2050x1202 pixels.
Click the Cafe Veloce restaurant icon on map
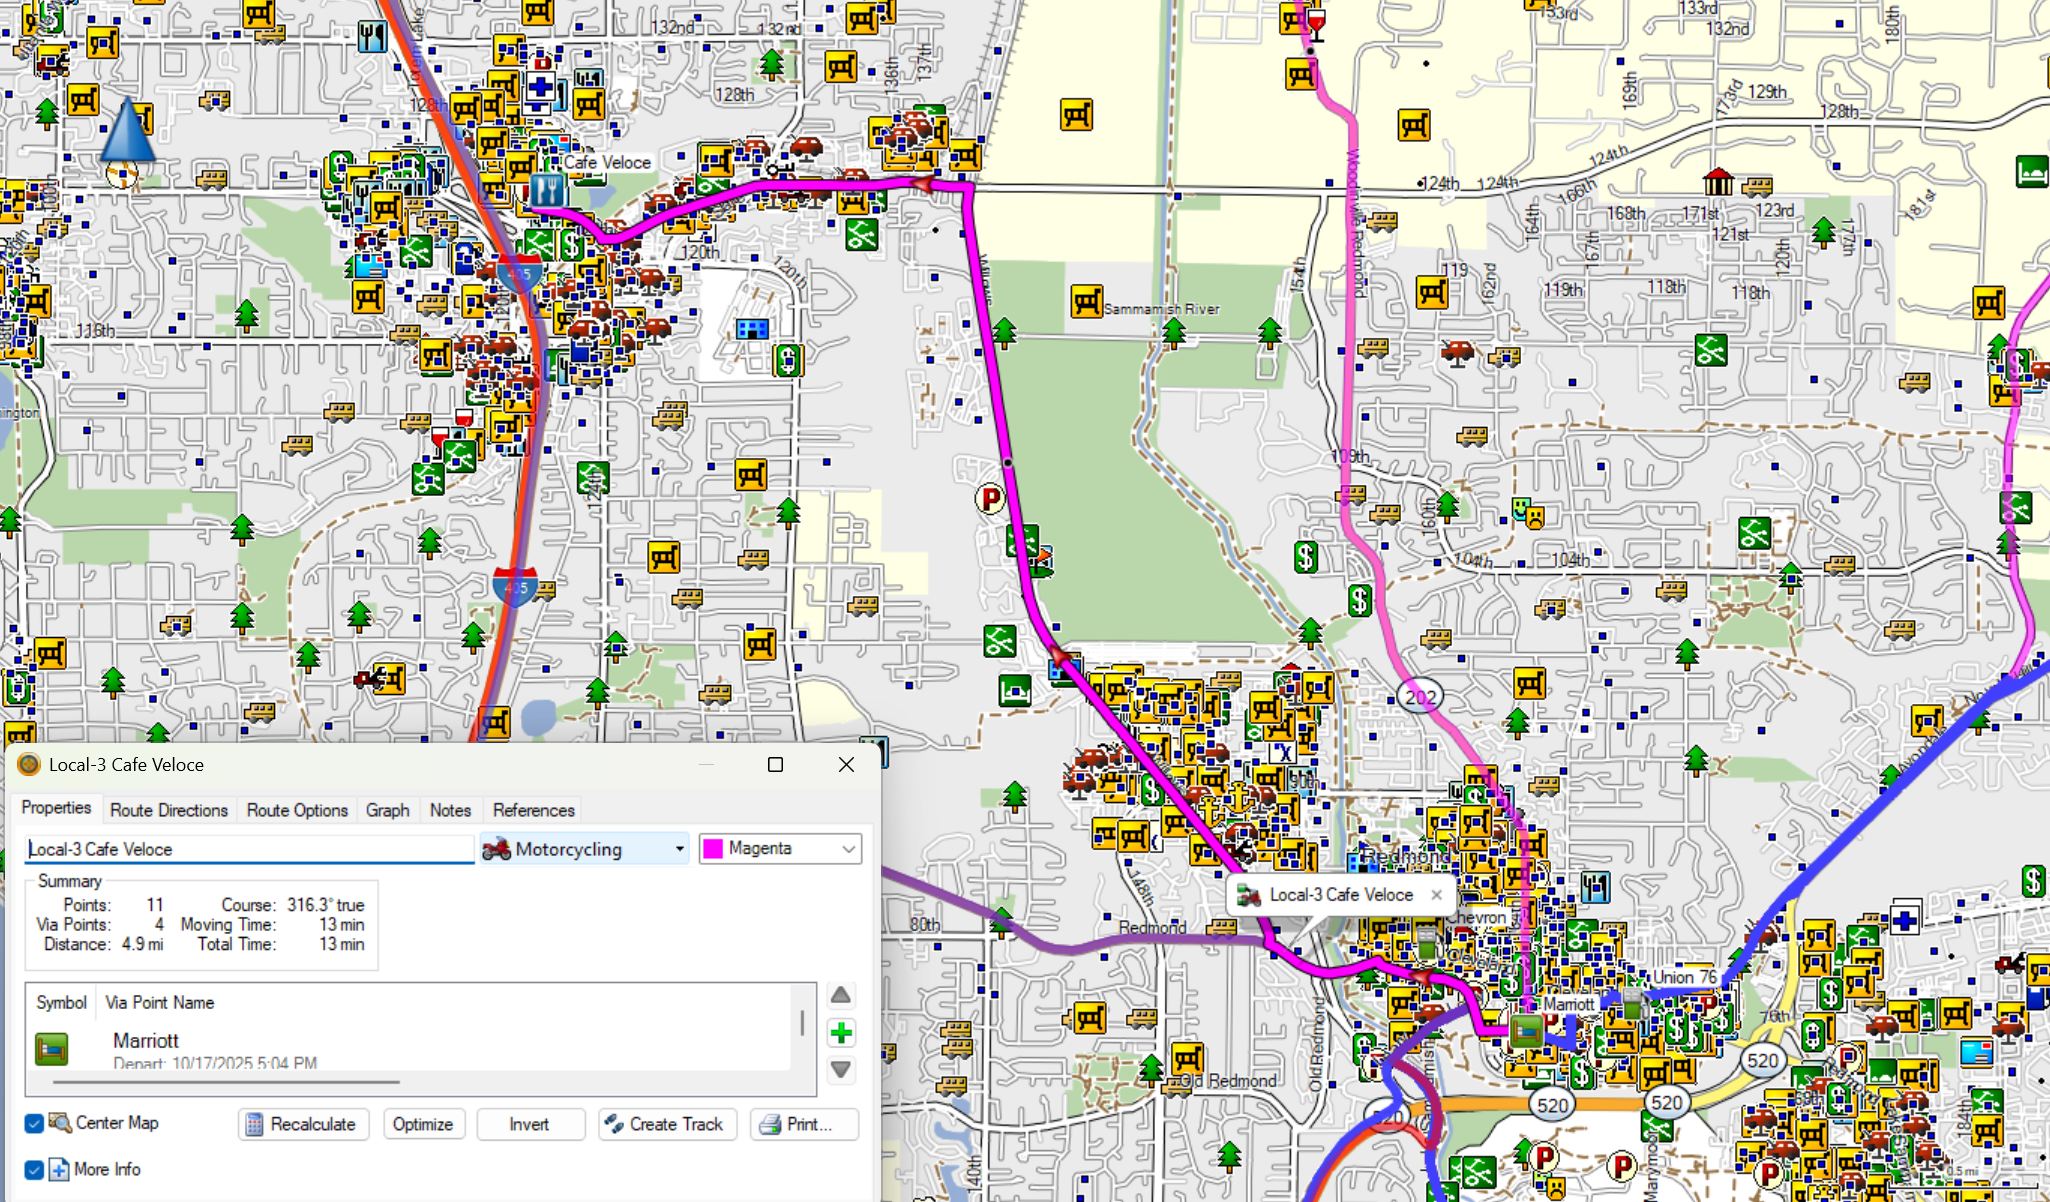point(546,189)
